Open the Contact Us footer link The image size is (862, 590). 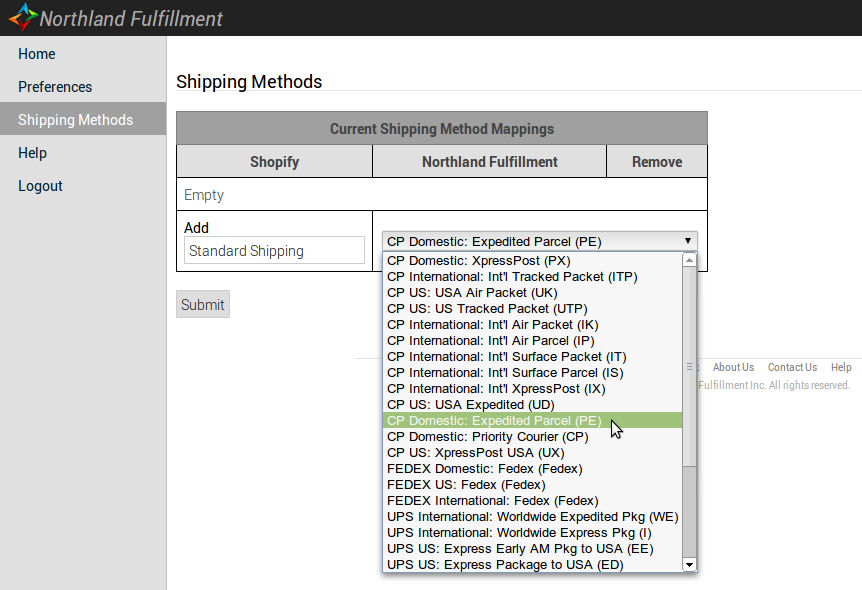click(792, 367)
